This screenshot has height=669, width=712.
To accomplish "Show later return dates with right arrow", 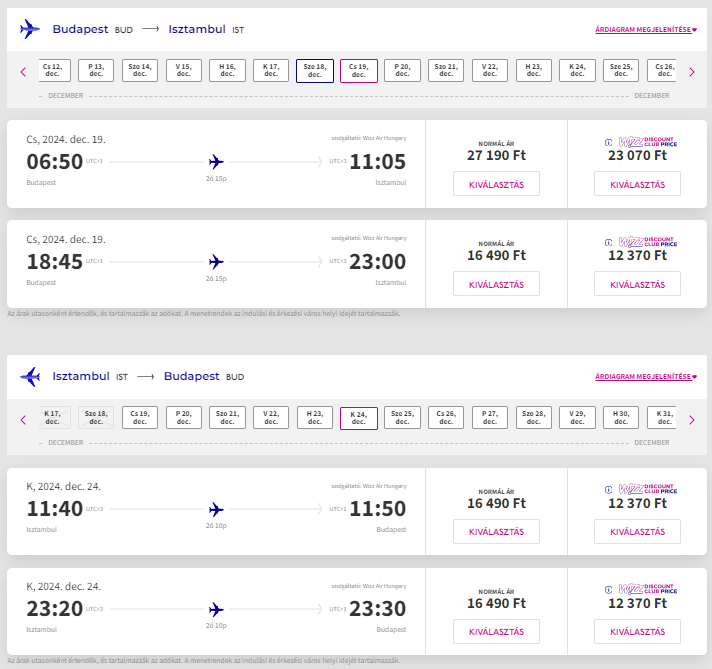I will coord(692,420).
